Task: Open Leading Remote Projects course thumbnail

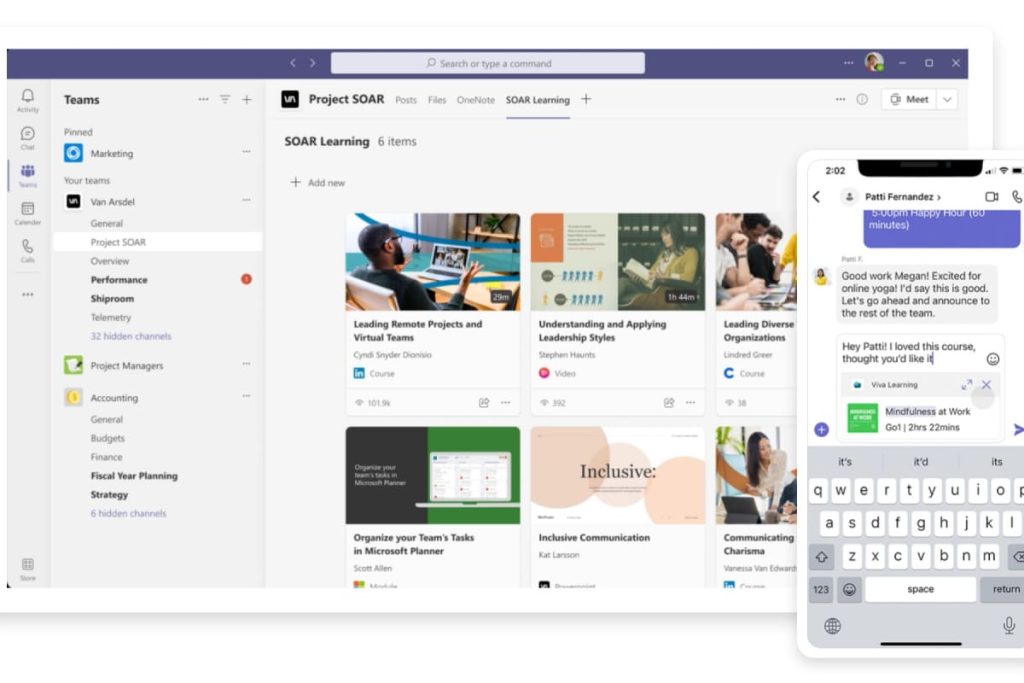Action: [433, 262]
